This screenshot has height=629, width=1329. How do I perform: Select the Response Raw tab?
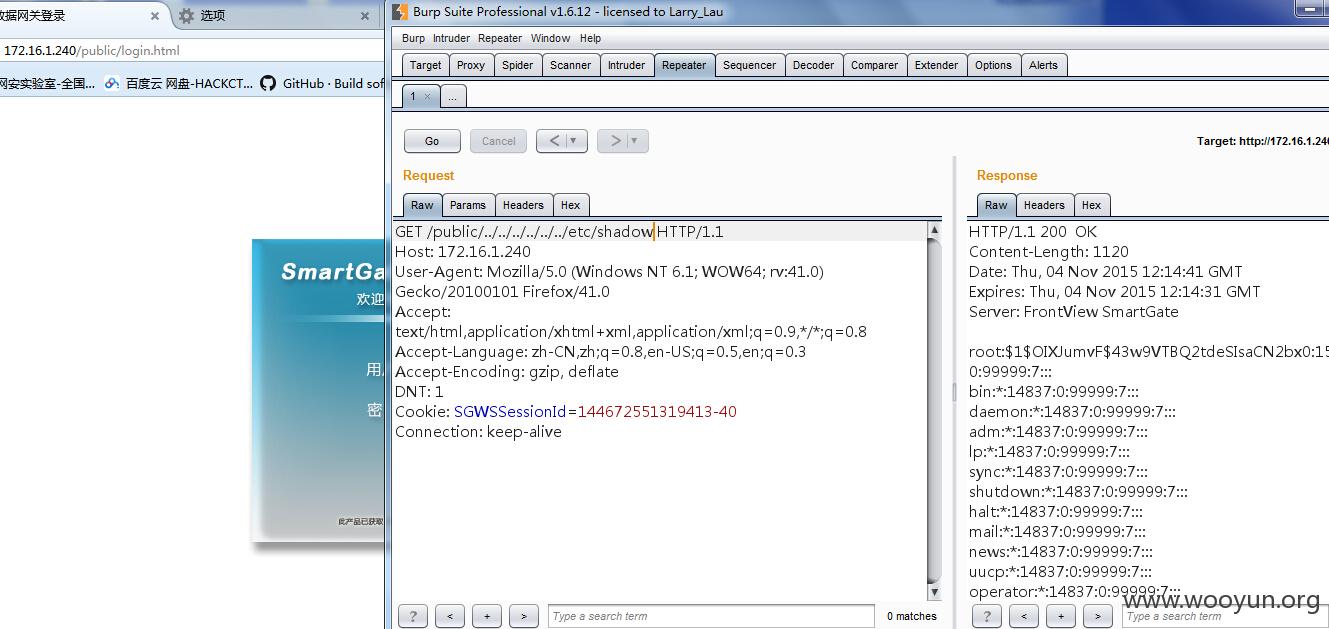[996, 205]
